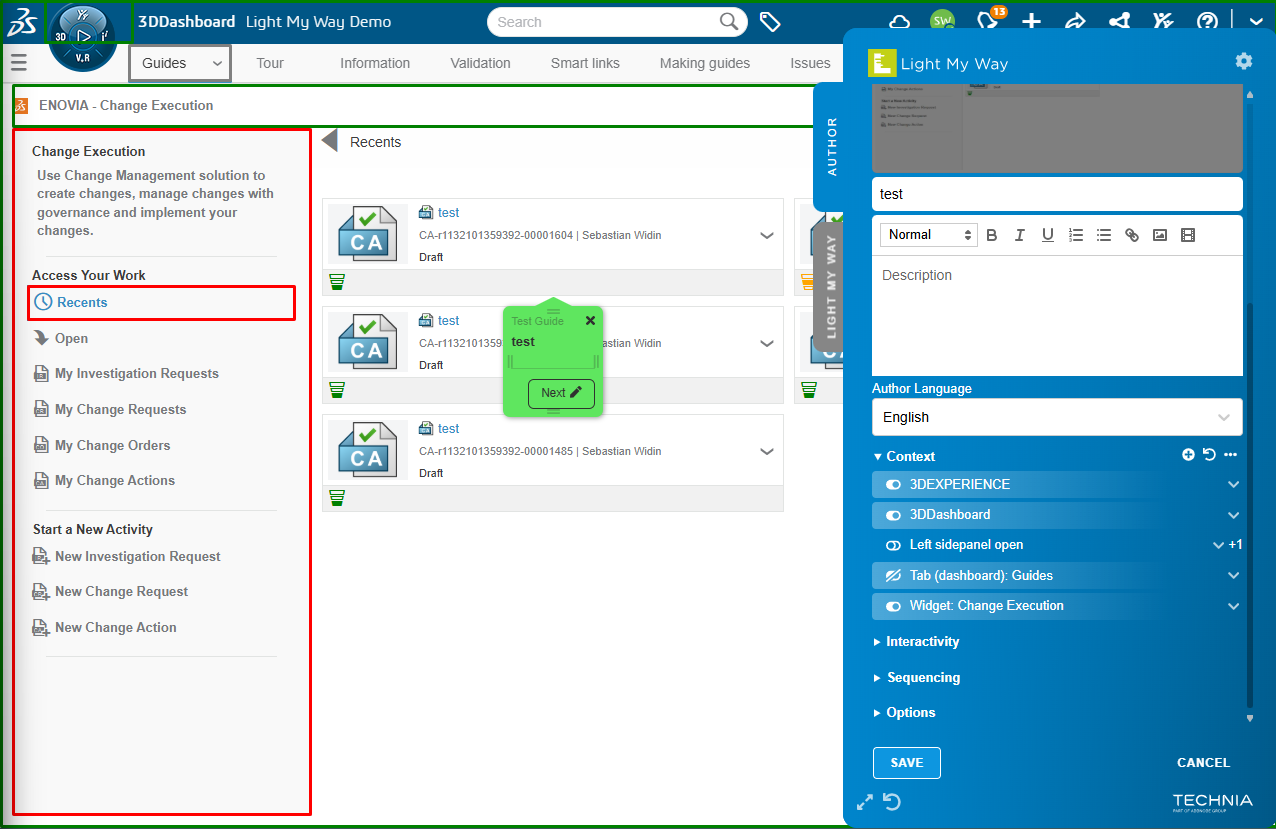Expand Tab (dashboard): Guides row chevron

pos(1233,575)
